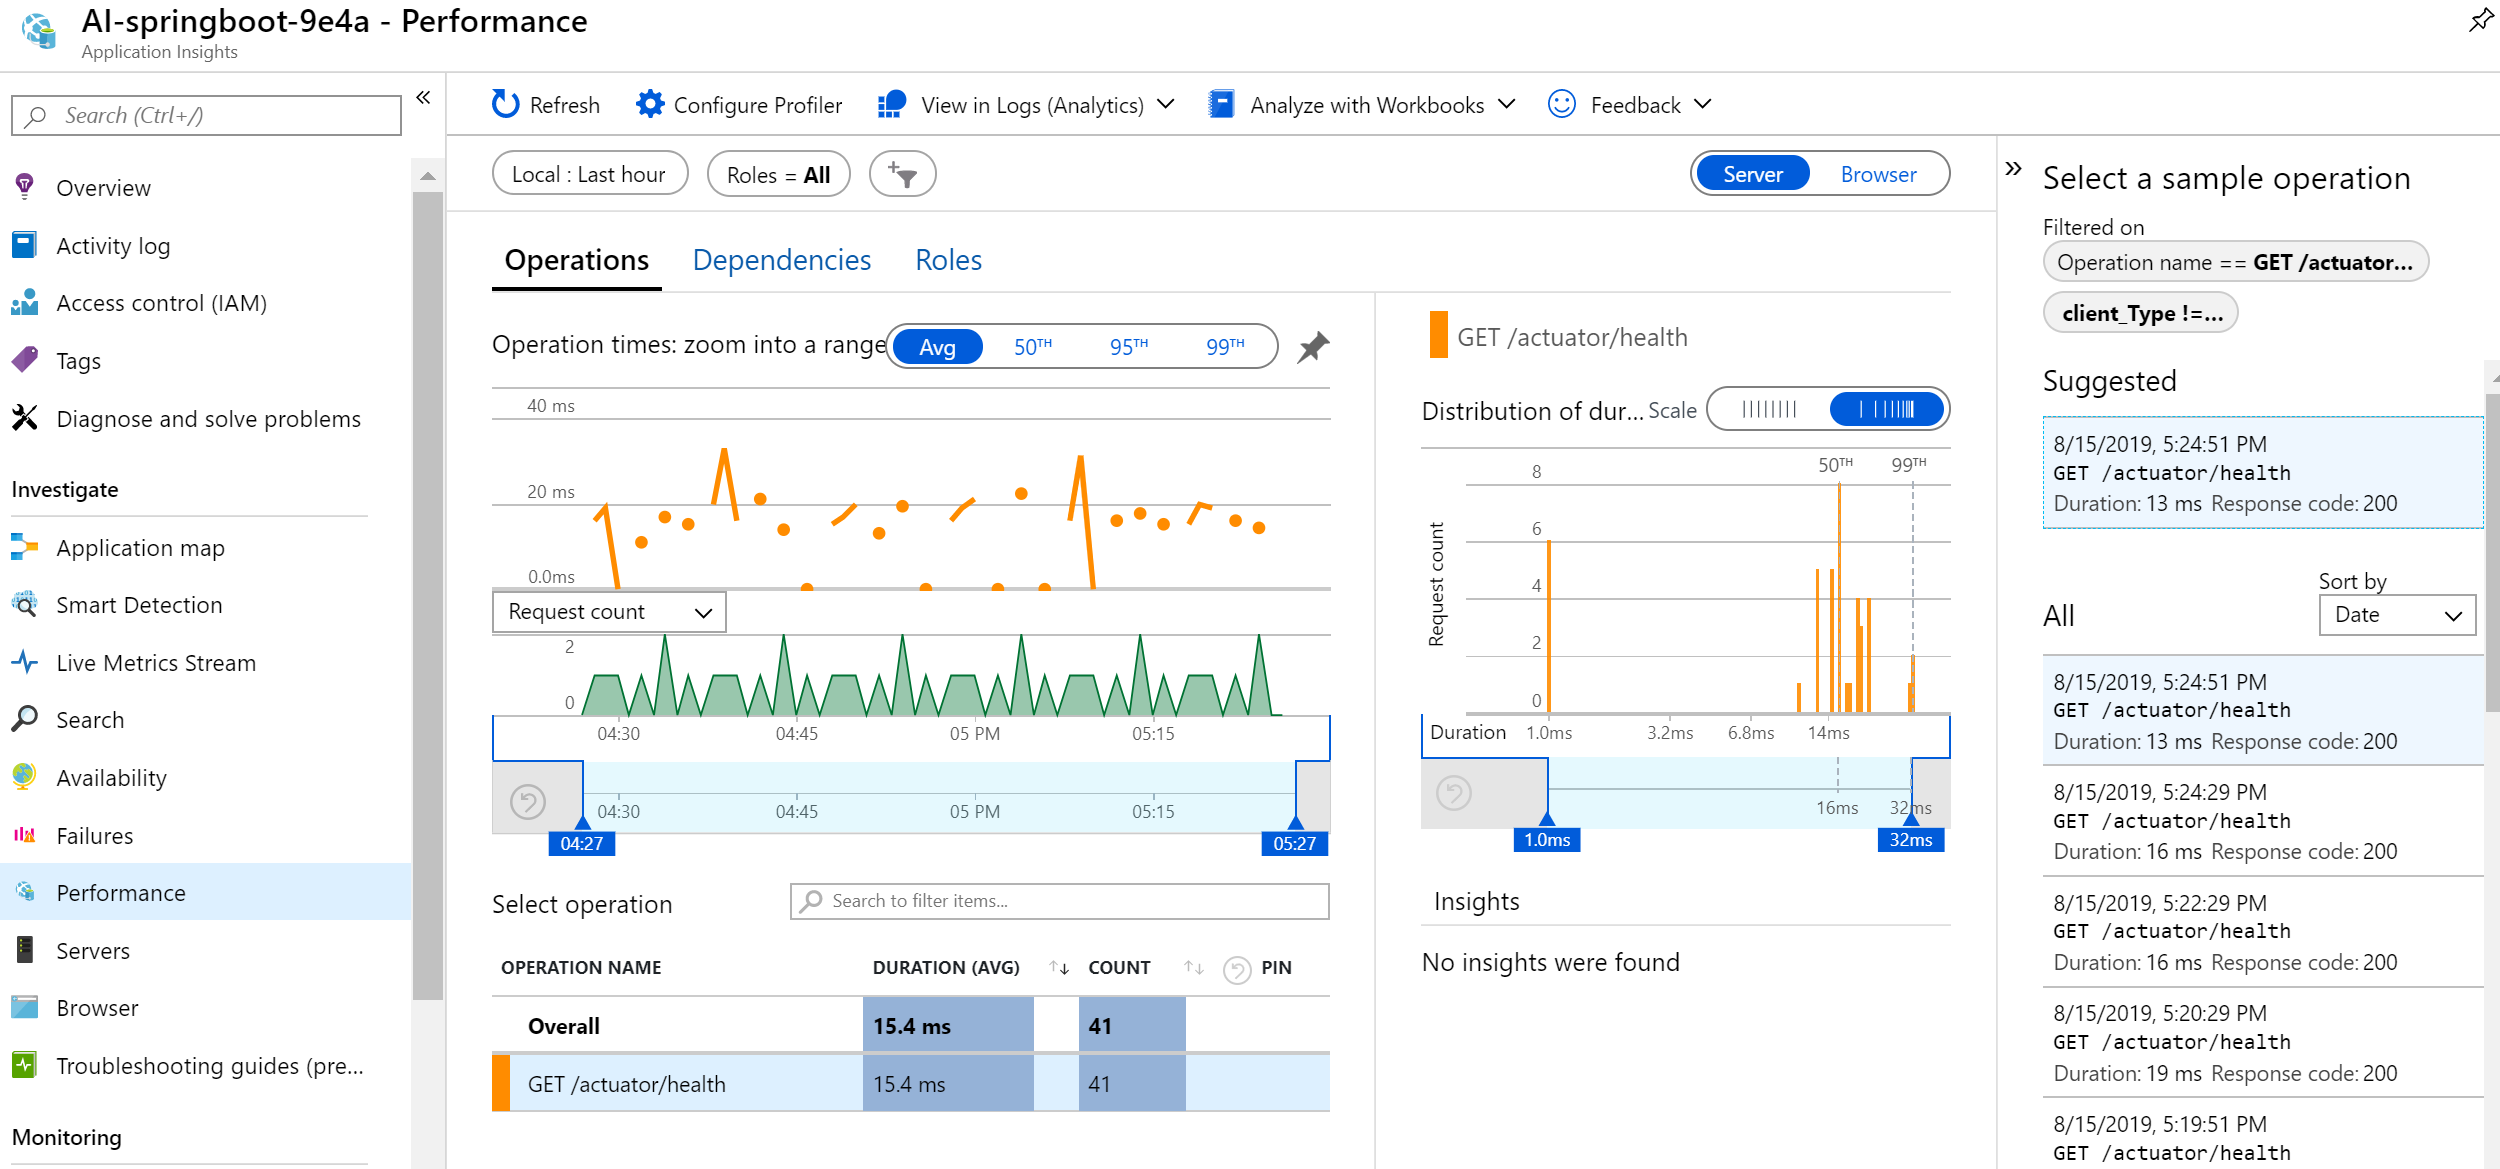Open 5:24:29 PM sample operation
Screen dimensions: 2500x1169
[x=2263, y=821]
